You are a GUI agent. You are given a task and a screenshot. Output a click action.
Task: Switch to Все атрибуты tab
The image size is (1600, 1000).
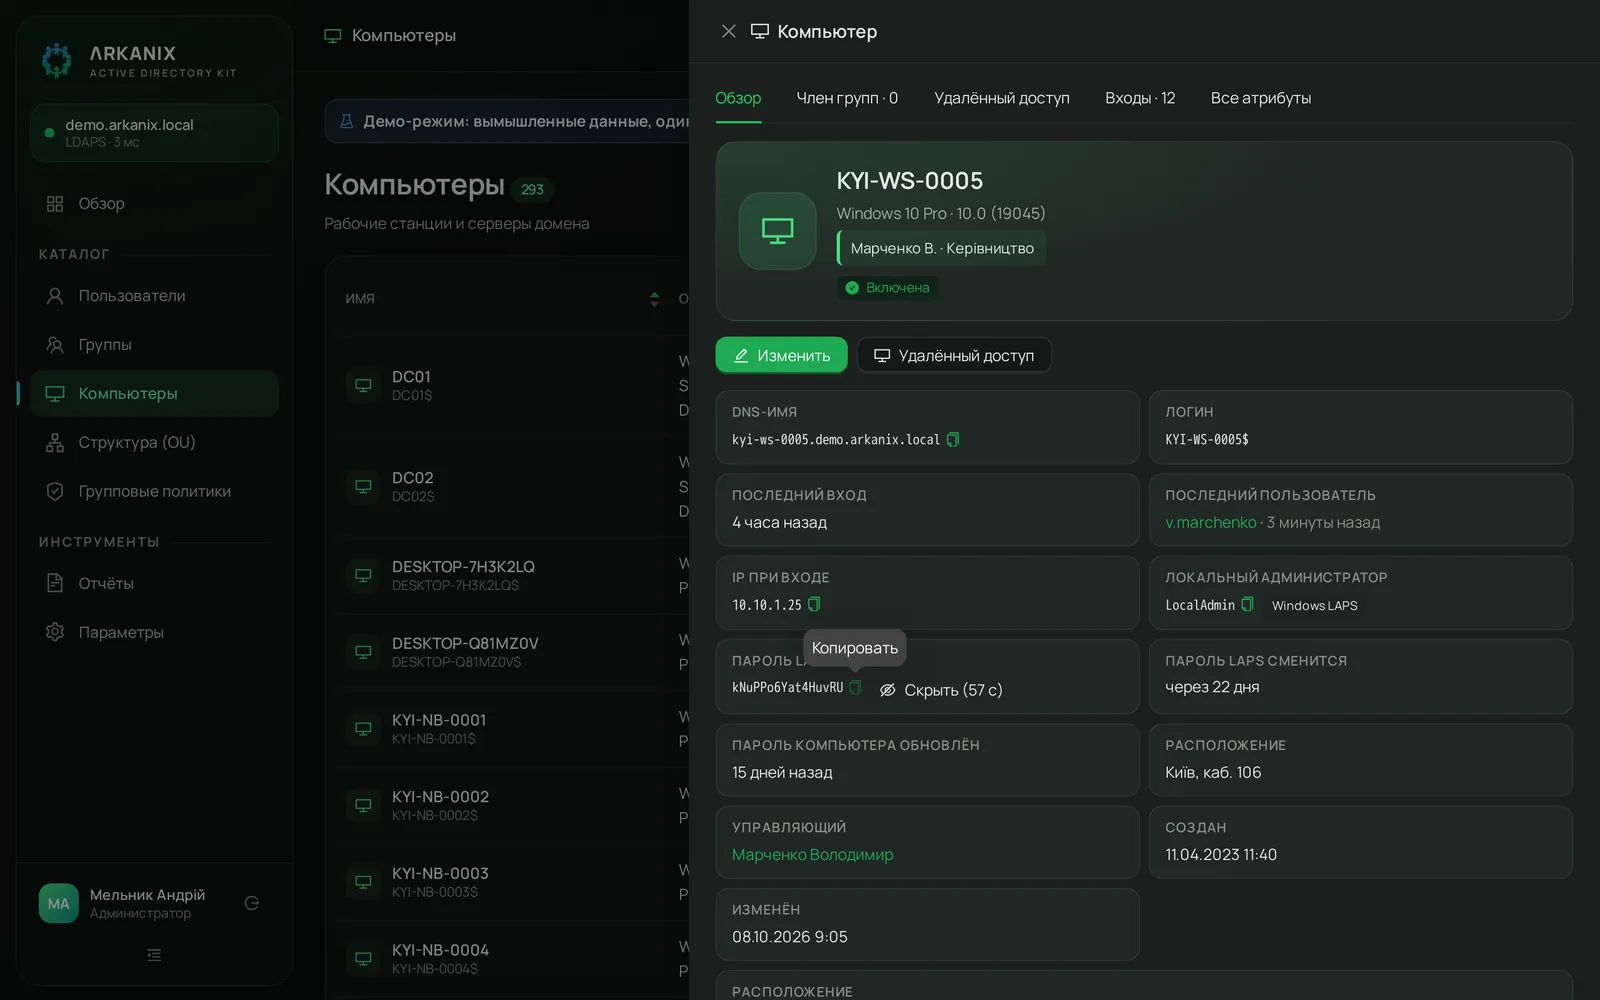(1261, 98)
